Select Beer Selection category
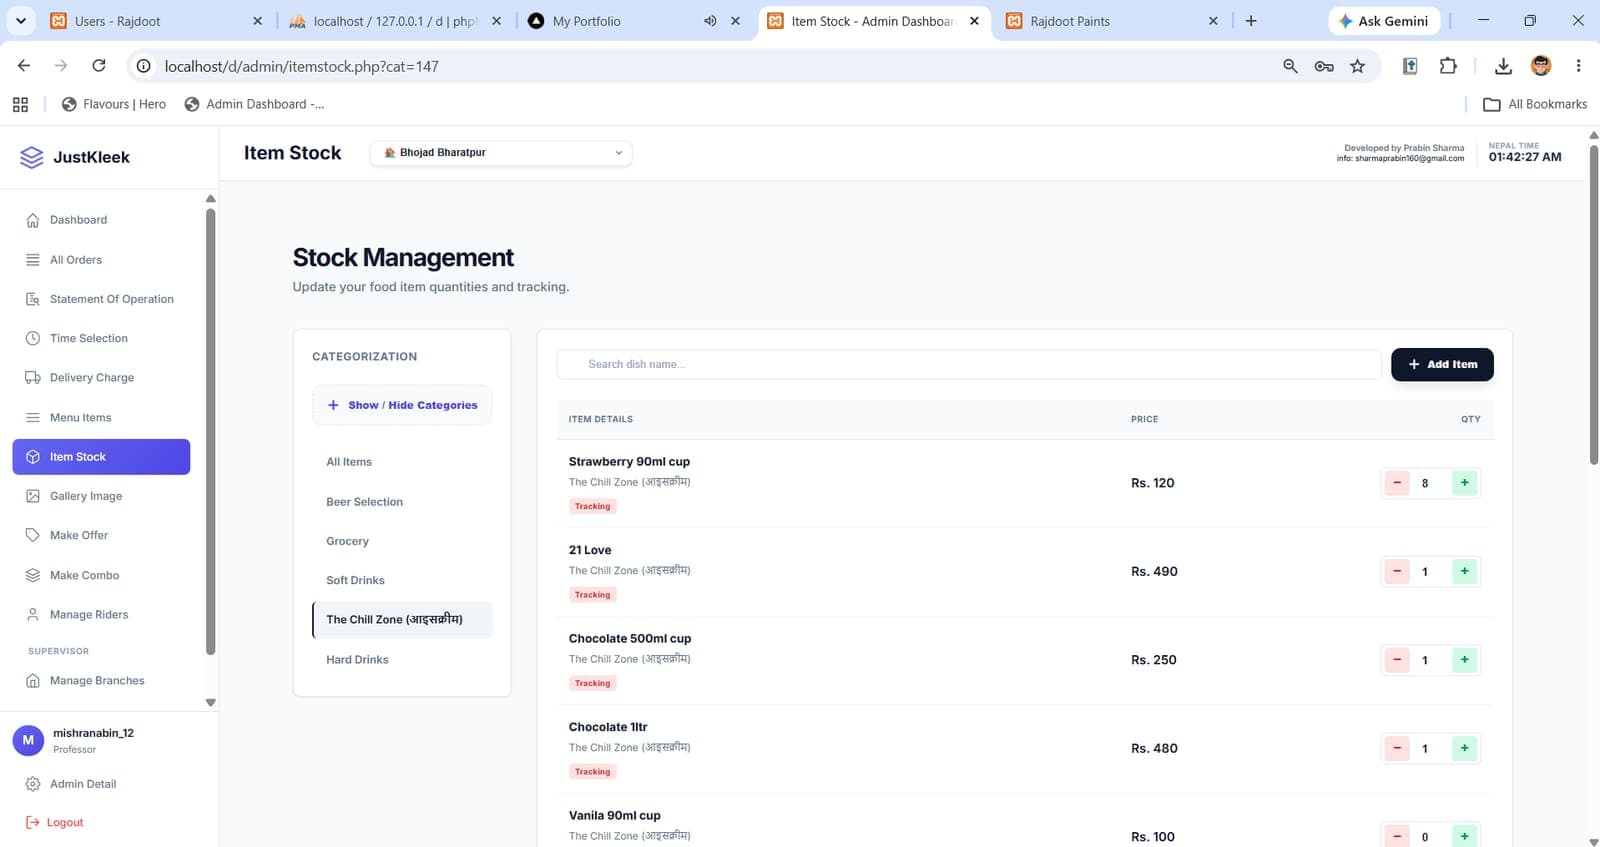Screen dimensions: 1600x847 click(x=402, y=502)
